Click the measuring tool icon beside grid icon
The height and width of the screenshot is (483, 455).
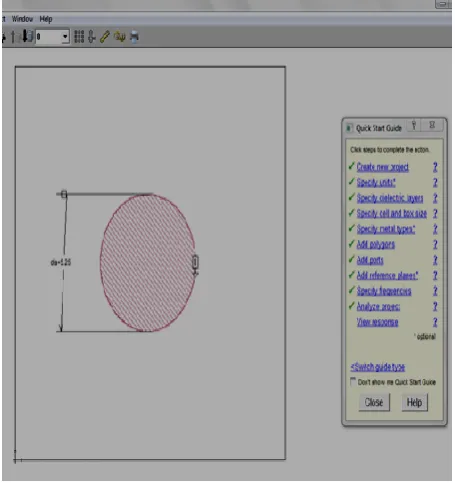coord(91,37)
